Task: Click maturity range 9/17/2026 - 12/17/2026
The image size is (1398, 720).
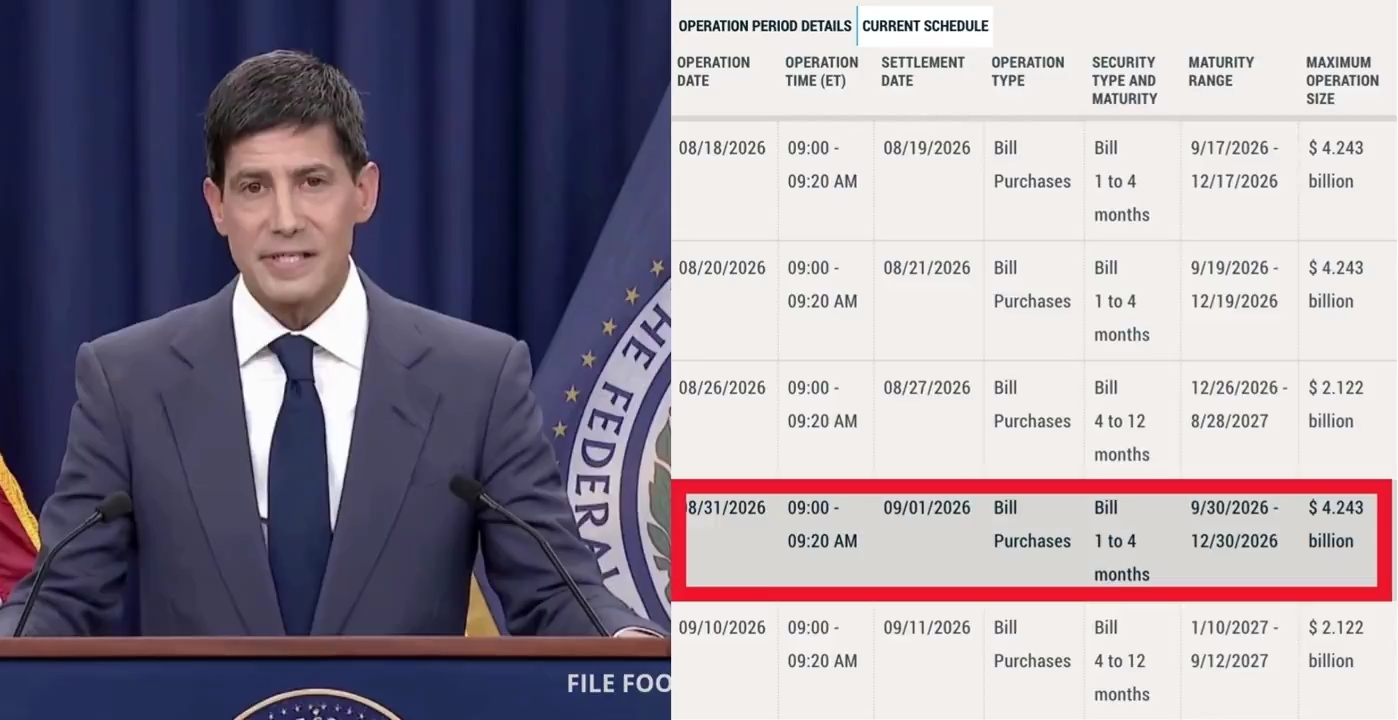Action: pyautogui.click(x=1234, y=165)
